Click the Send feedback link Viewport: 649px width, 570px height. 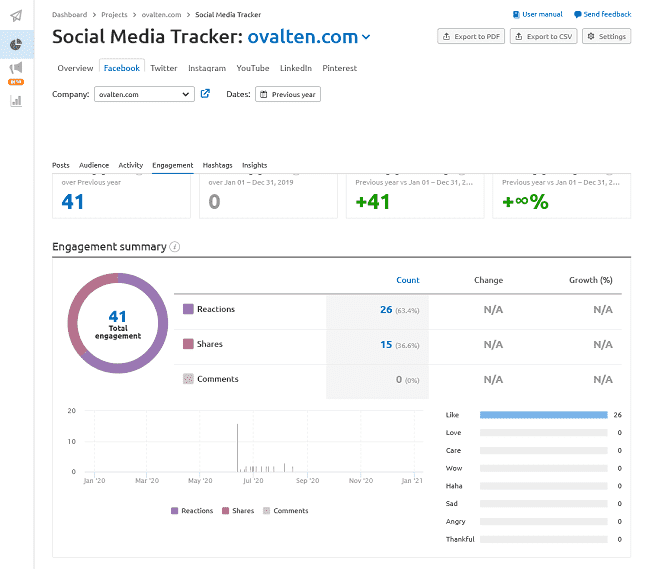(x=607, y=14)
